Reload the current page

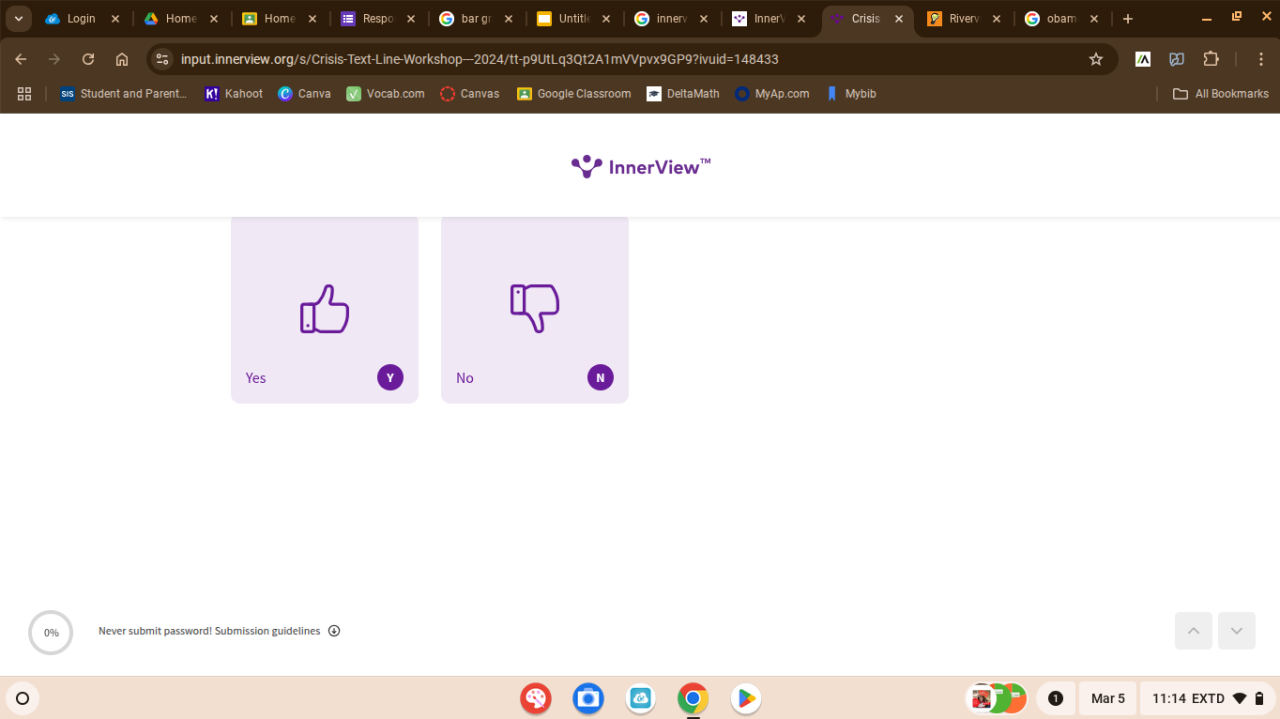88,59
